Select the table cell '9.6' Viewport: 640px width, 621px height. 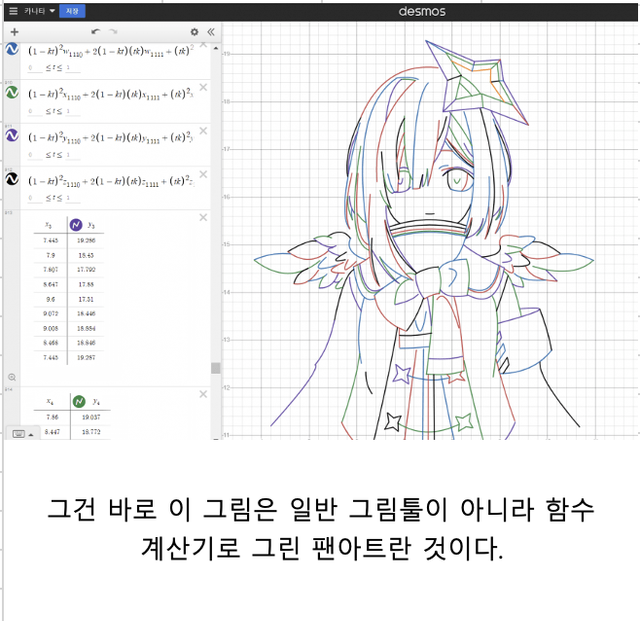coord(51,299)
